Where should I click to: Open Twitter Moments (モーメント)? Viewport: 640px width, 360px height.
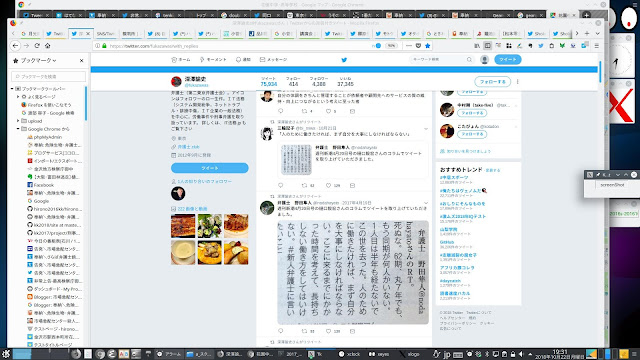click(x=213, y=60)
